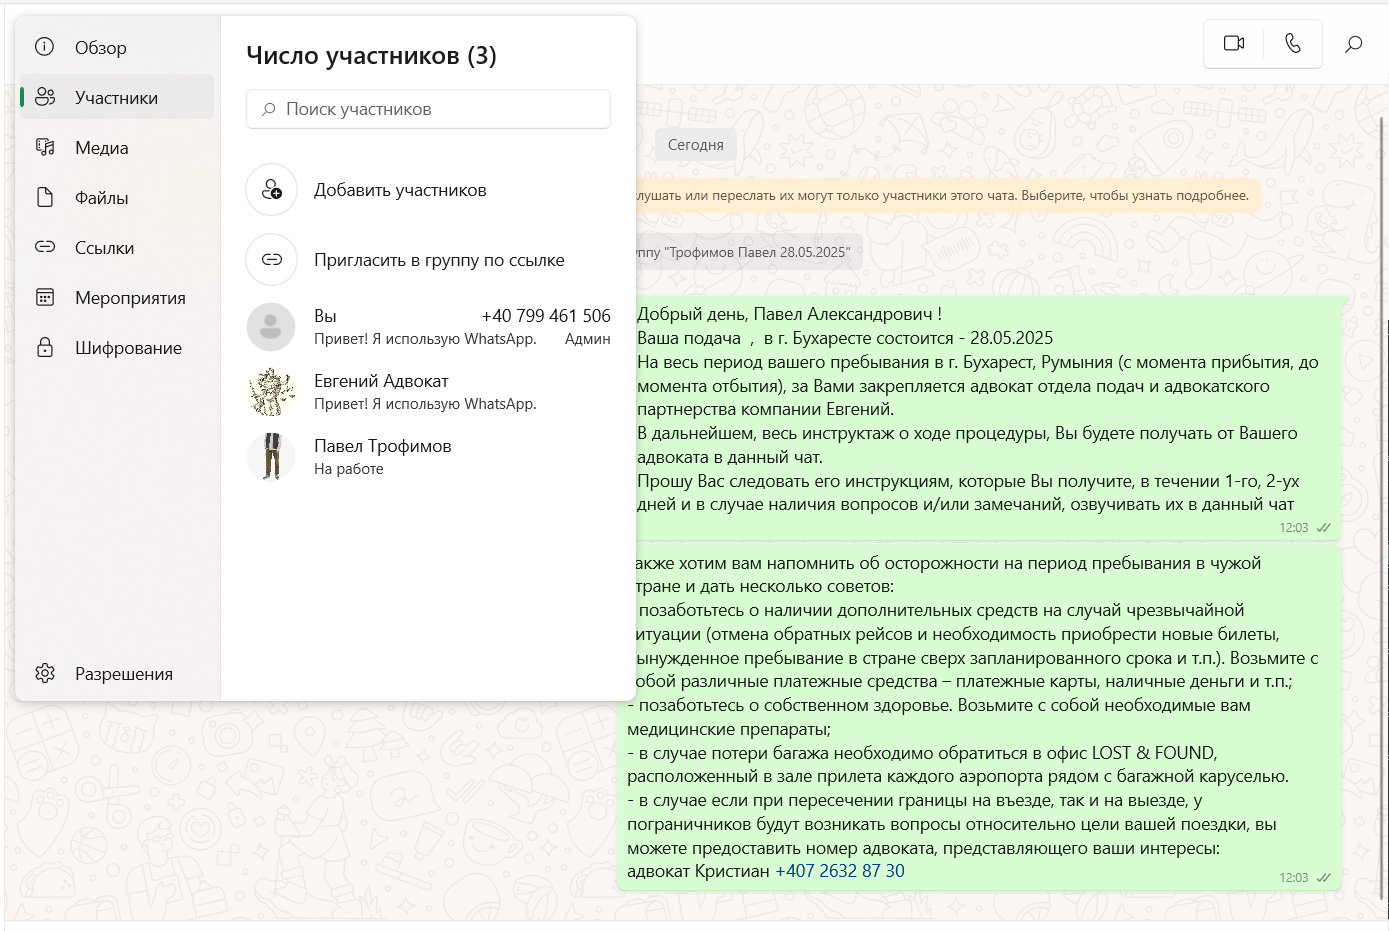Click the add-participant person icon

coord(272,190)
